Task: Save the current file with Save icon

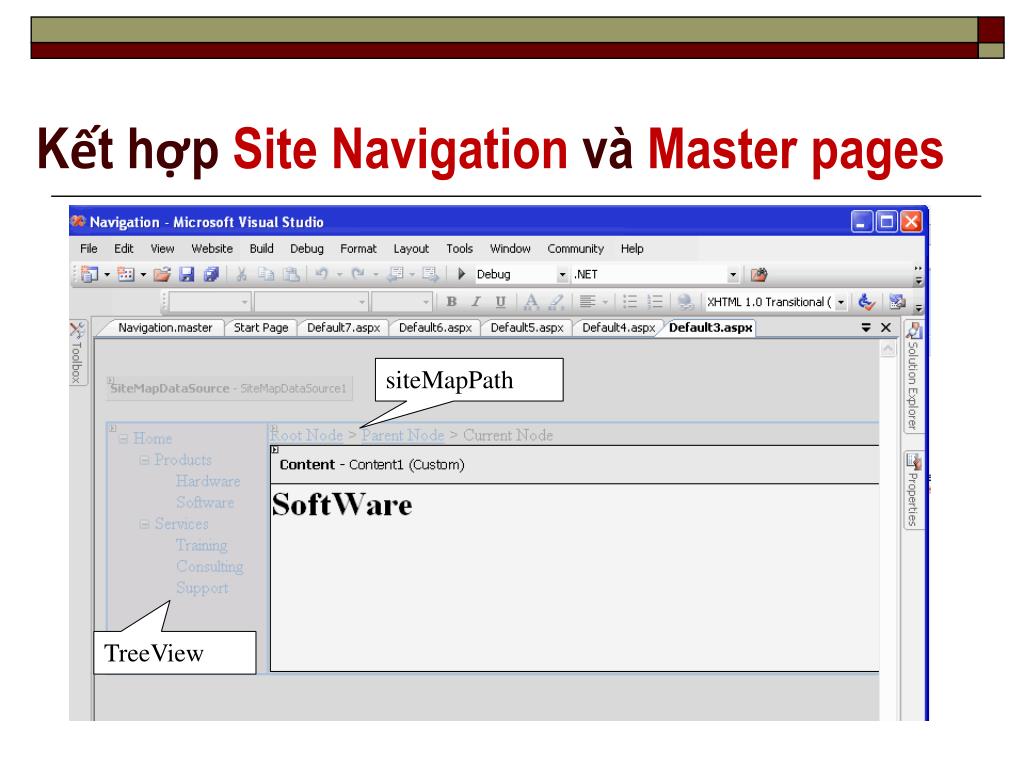Action: 187,274
